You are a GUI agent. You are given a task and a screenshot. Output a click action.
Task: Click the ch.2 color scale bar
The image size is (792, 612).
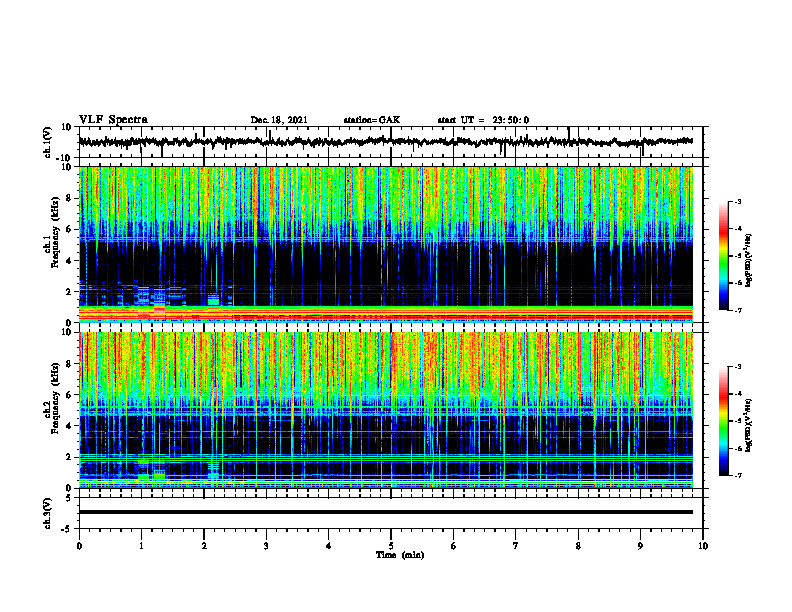click(x=724, y=421)
